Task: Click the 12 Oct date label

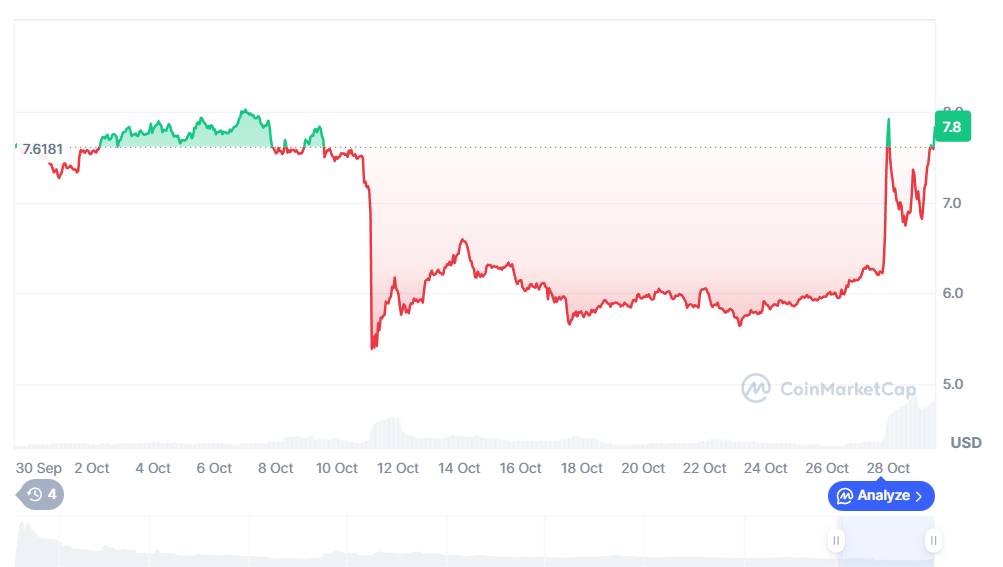Action: (x=399, y=468)
